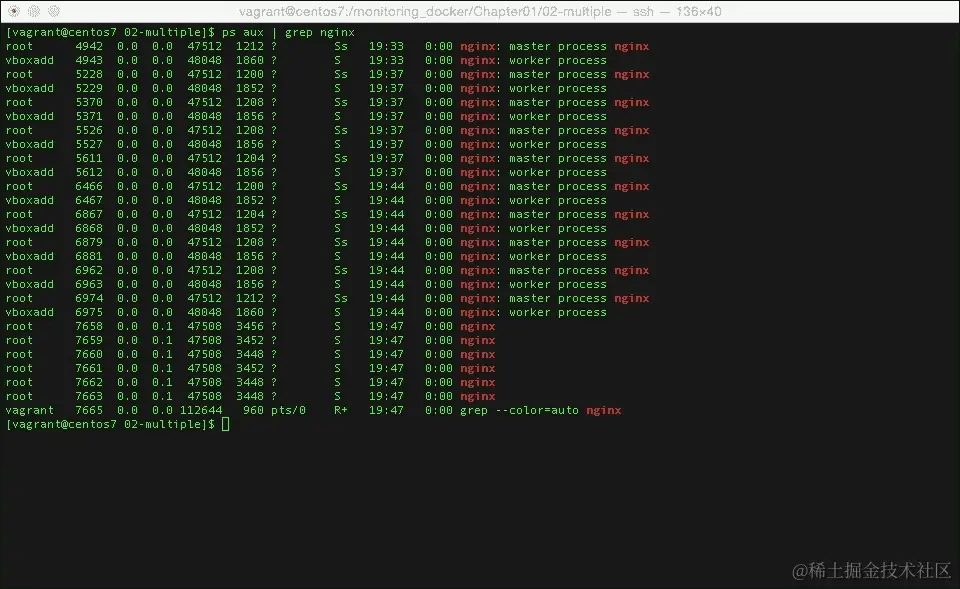The image size is (960, 589).
Task: Select PID 7665 of the grep process
Action: (x=89, y=411)
